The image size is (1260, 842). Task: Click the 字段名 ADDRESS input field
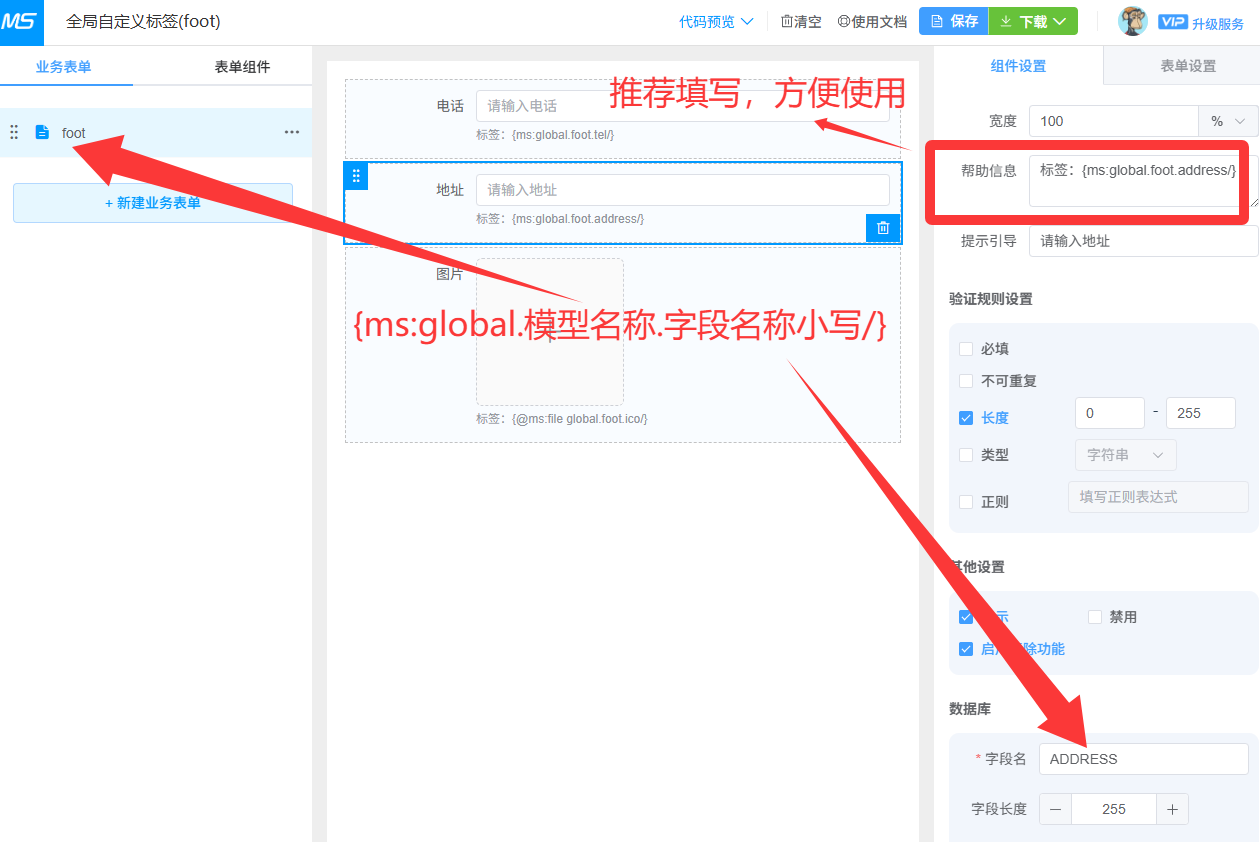[x=1143, y=759]
